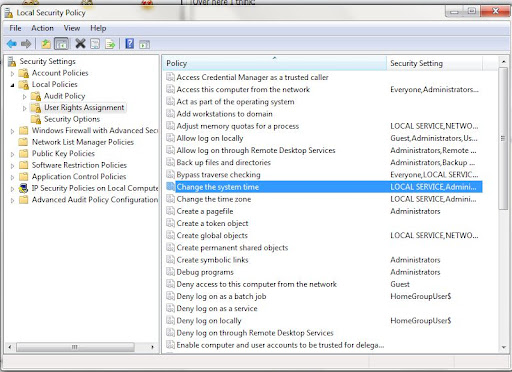Click the Audit Policy folder icon
This screenshot has height=372, width=512.
coord(36,96)
